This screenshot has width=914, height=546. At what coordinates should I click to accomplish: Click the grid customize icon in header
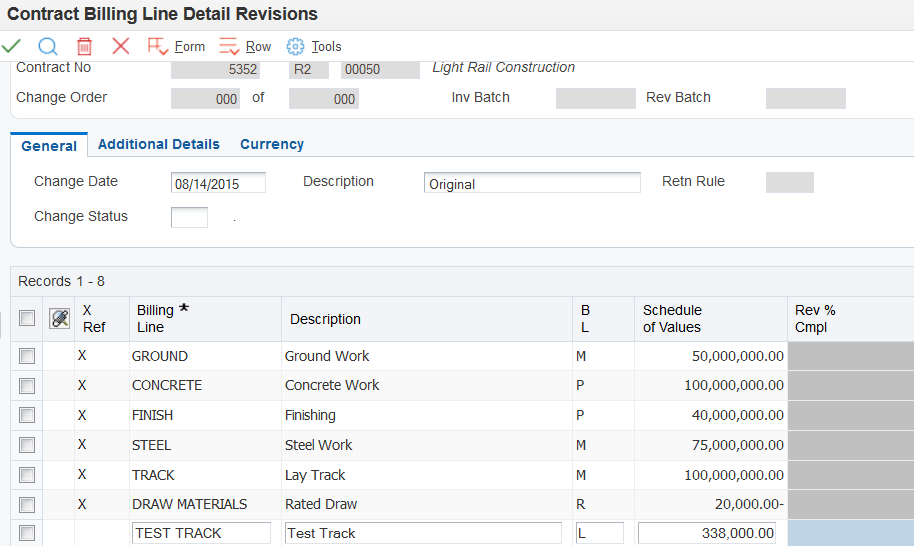point(60,319)
